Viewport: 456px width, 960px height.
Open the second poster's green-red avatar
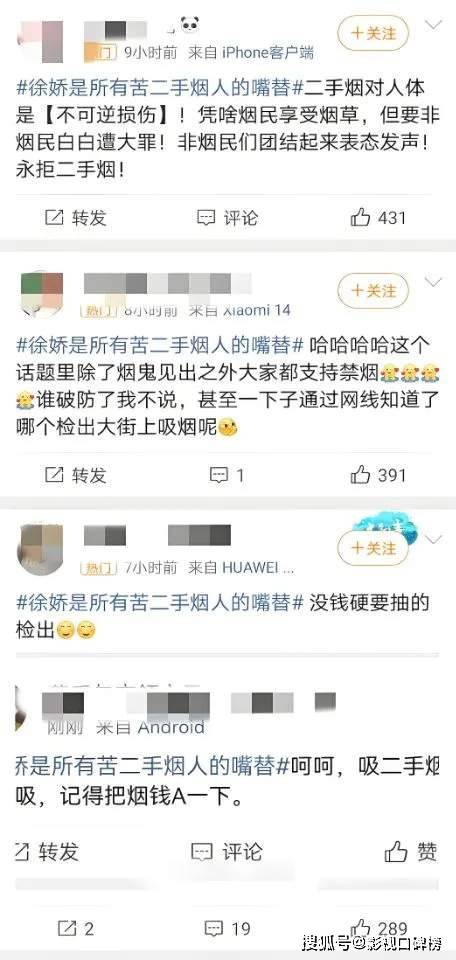(42, 294)
